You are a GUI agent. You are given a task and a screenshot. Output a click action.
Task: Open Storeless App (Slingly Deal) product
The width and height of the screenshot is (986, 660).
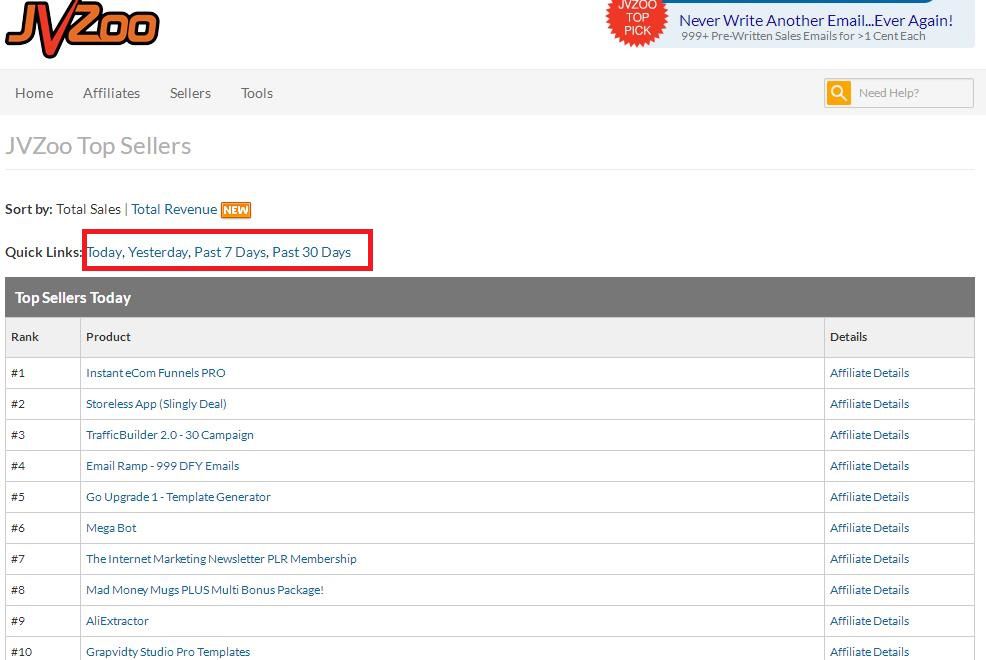click(x=156, y=404)
